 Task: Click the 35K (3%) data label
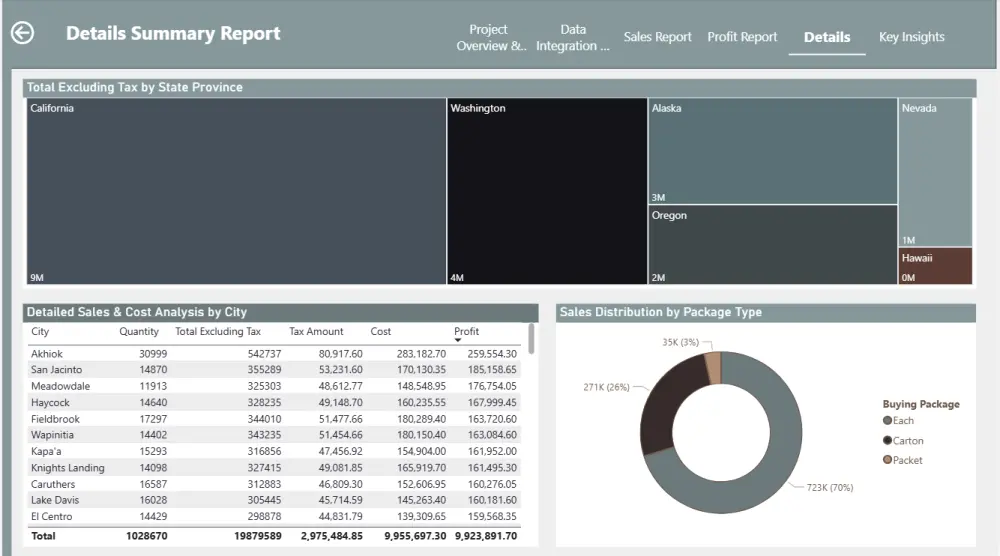tap(680, 342)
